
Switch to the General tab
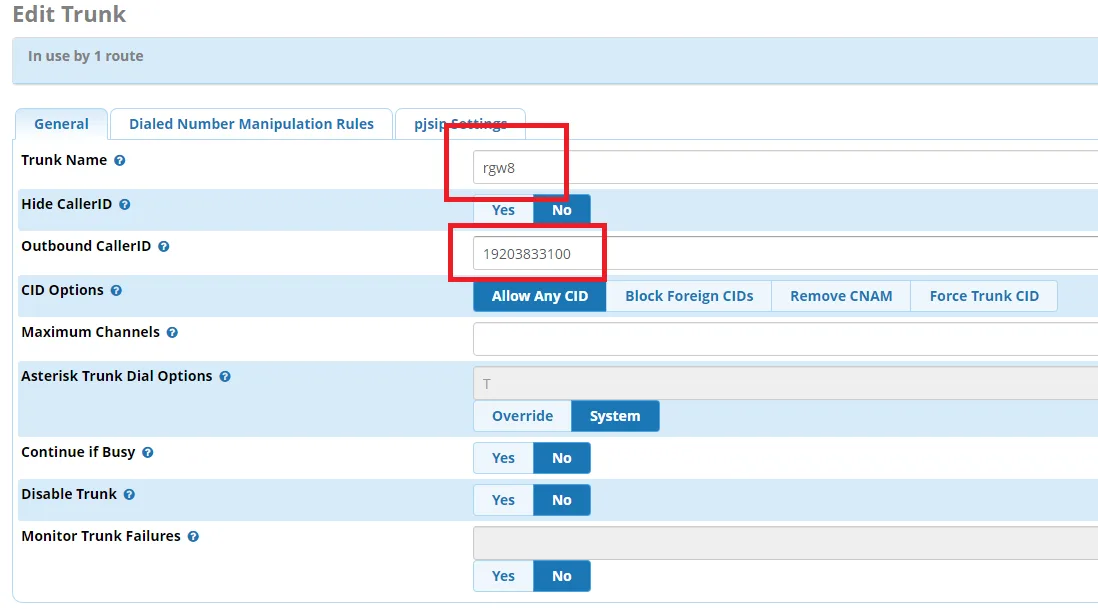pyautogui.click(x=62, y=124)
